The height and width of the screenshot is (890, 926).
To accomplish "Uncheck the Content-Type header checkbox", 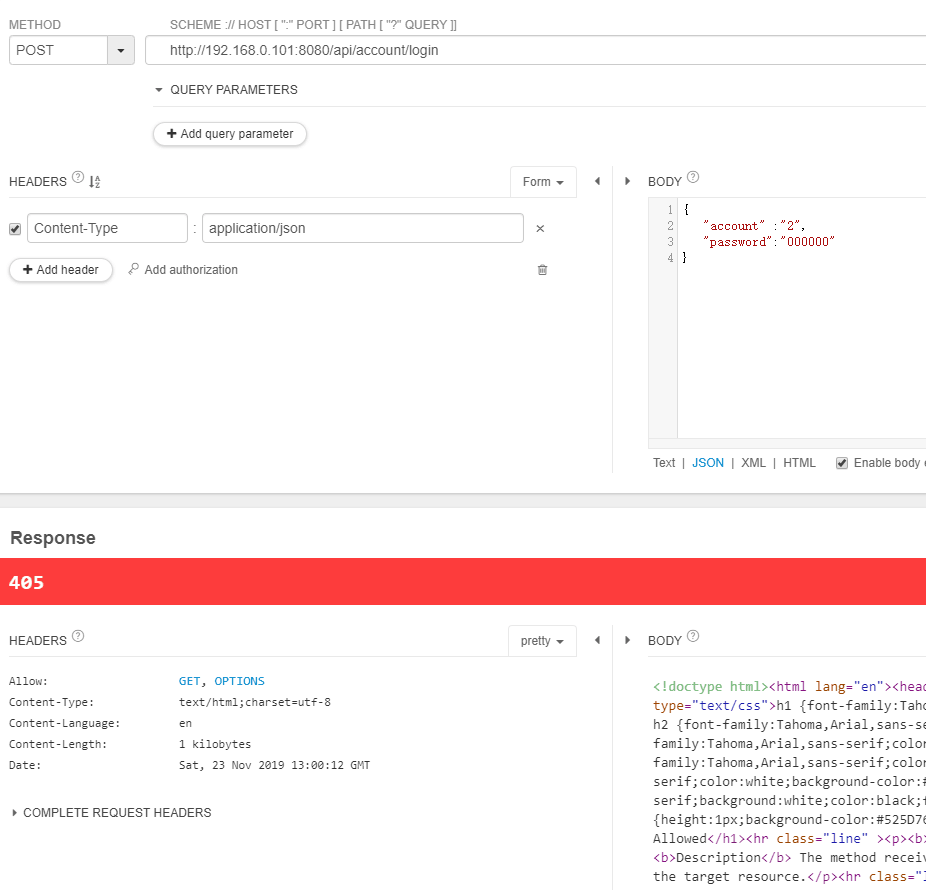I will tap(15, 229).
